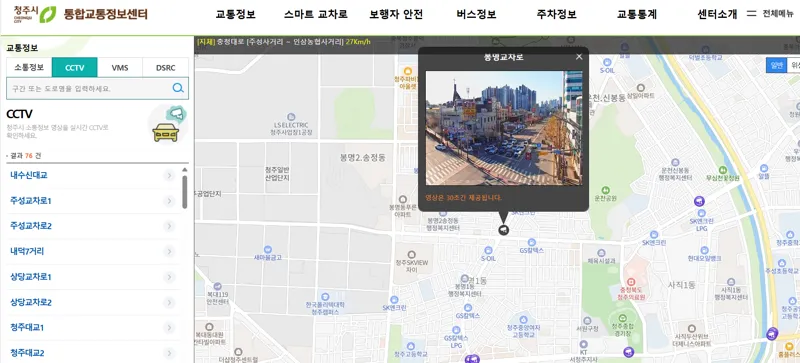Expand the 상당교차로2 row arrow
This screenshot has width=800, height=363.
pos(169,302)
